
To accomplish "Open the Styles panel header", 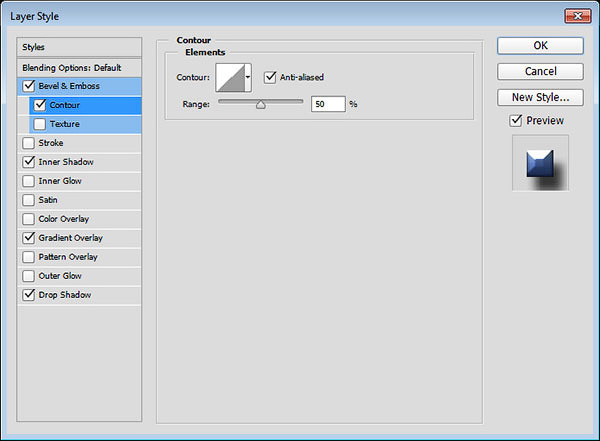I will (x=79, y=47).
